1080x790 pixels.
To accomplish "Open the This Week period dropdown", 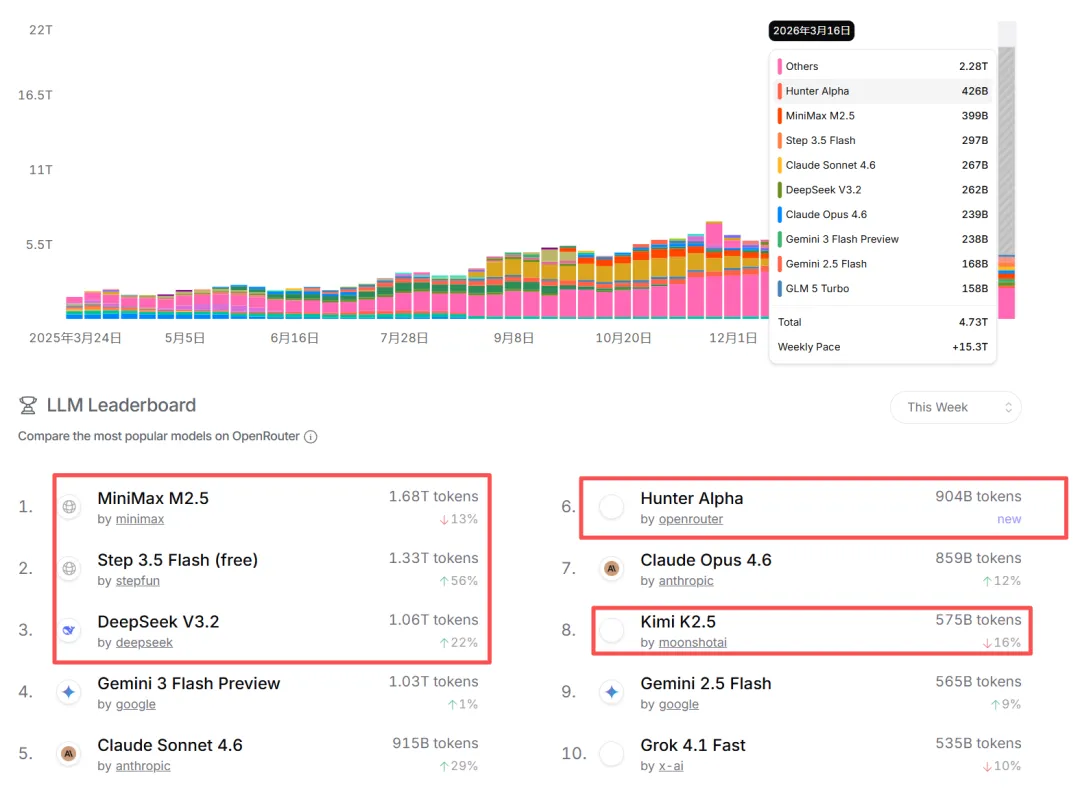I will coord(955,407).
